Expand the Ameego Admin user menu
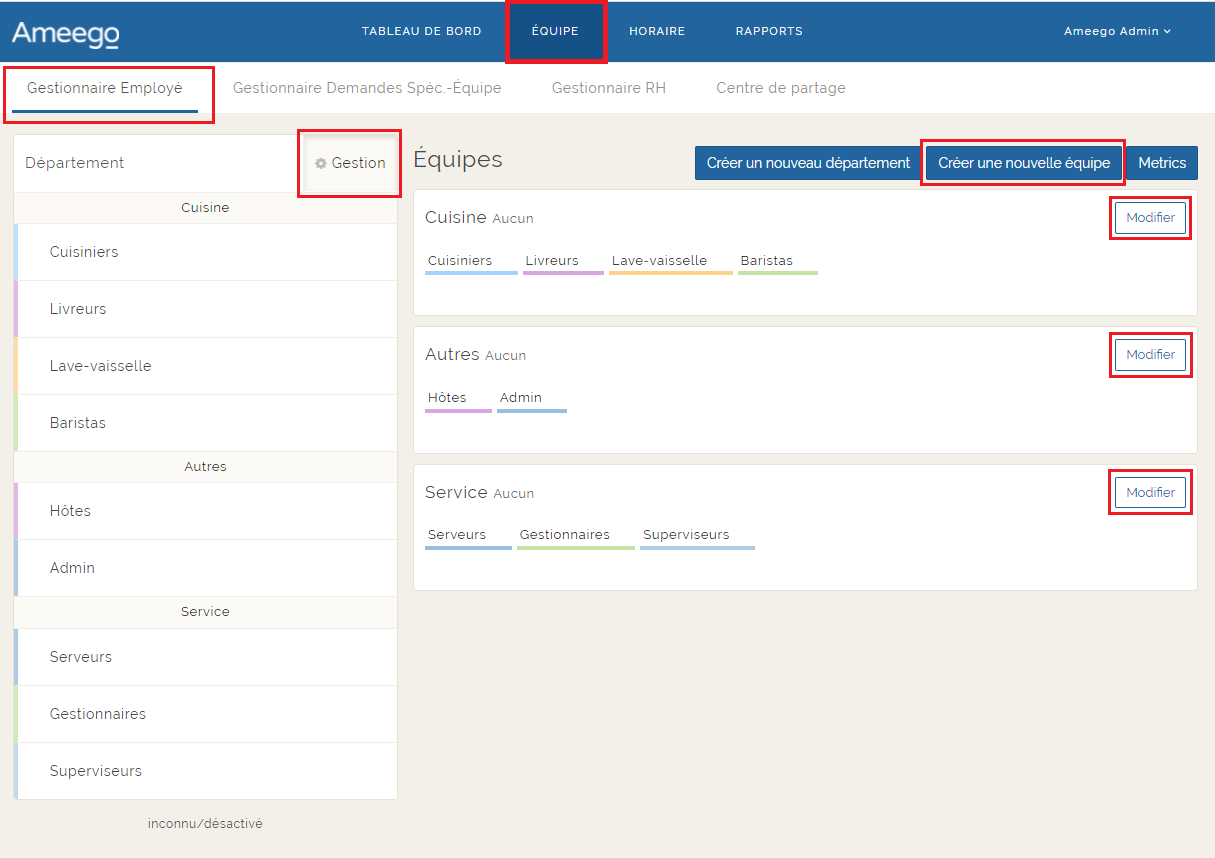Screen dimensions: 1215x858 tap(1116, 31)
